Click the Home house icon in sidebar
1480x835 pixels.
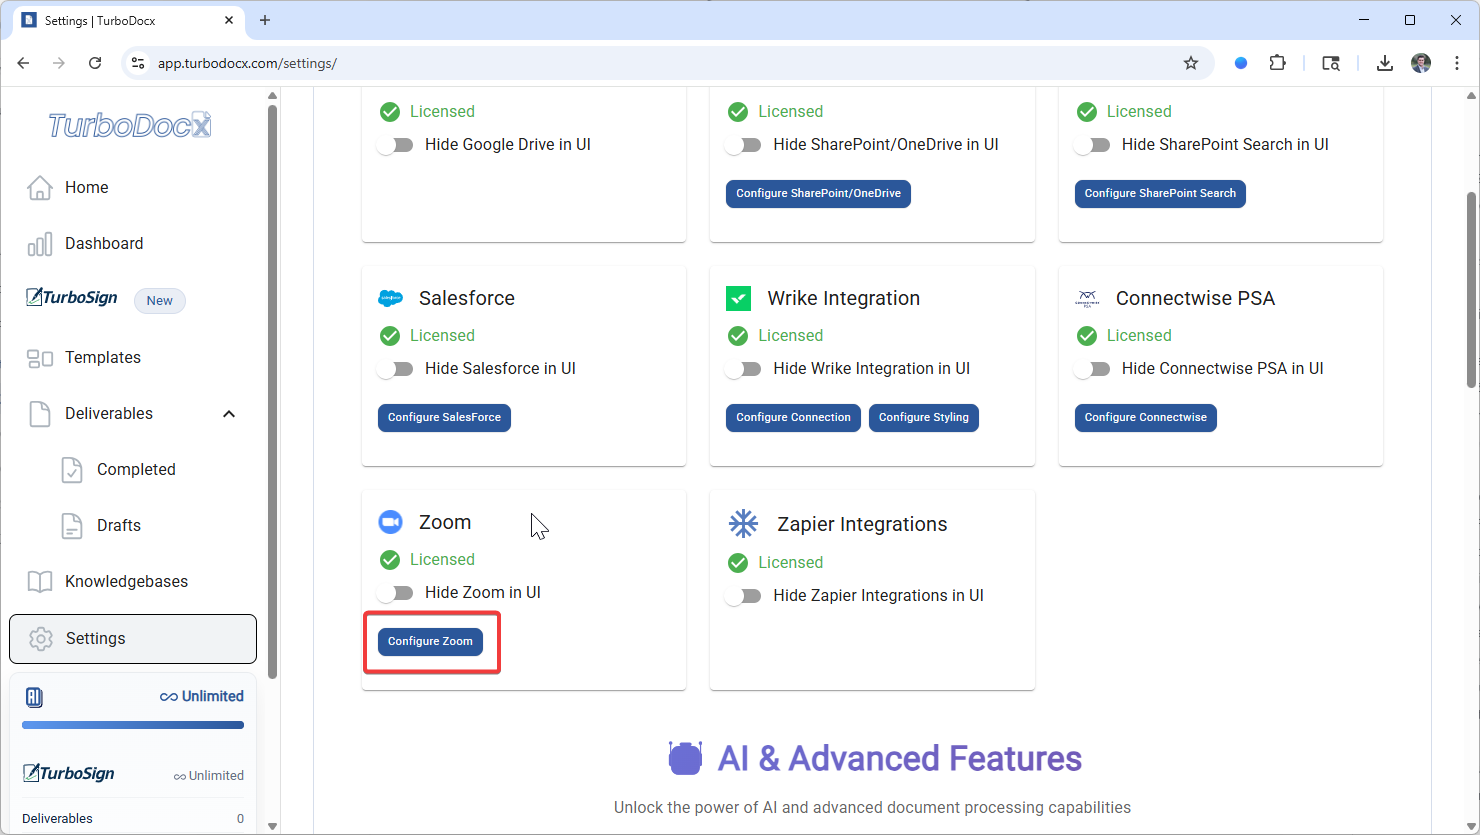click(40, 188)
